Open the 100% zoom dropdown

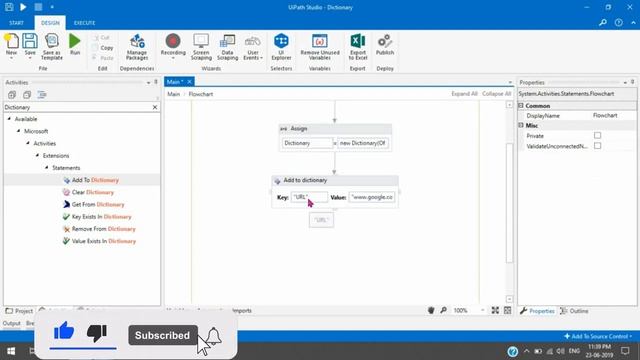[x=482, y=311]
